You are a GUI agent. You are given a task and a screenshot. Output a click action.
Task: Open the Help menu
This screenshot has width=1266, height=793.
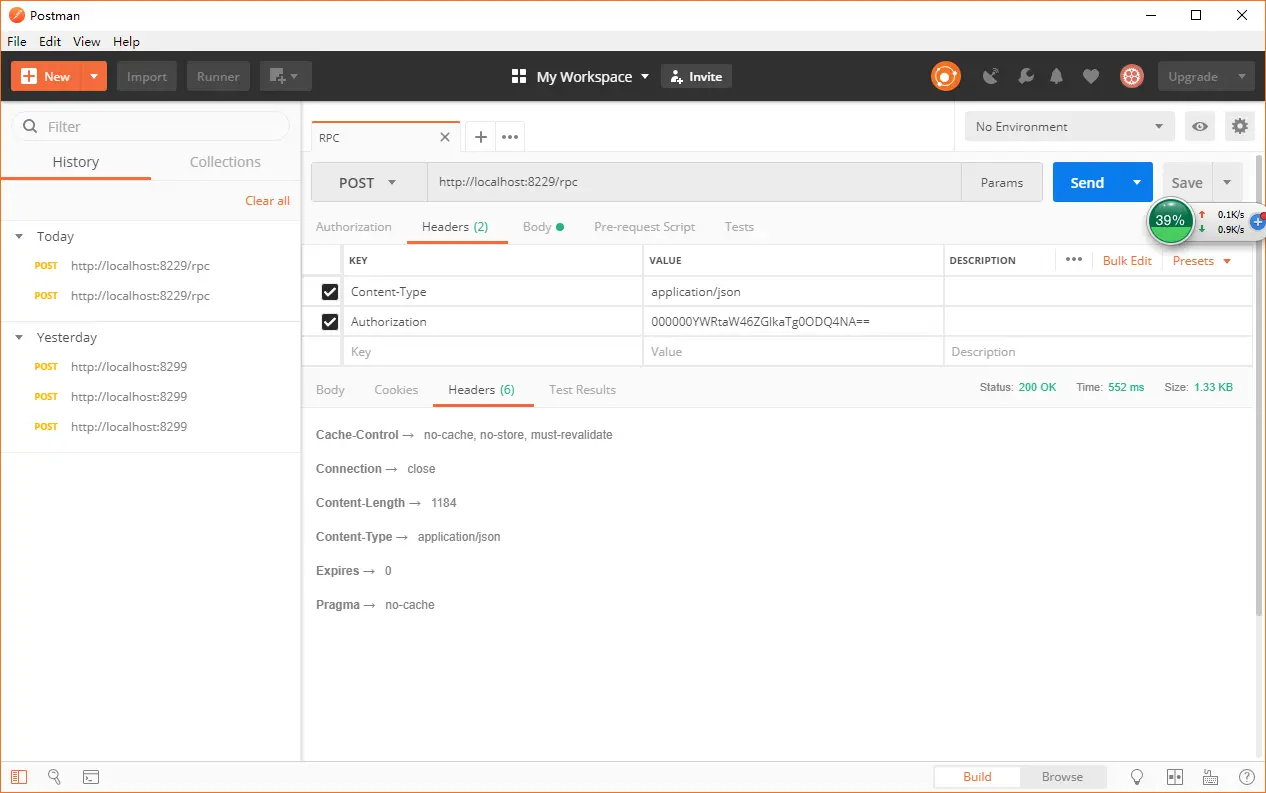tap(126, 41)
